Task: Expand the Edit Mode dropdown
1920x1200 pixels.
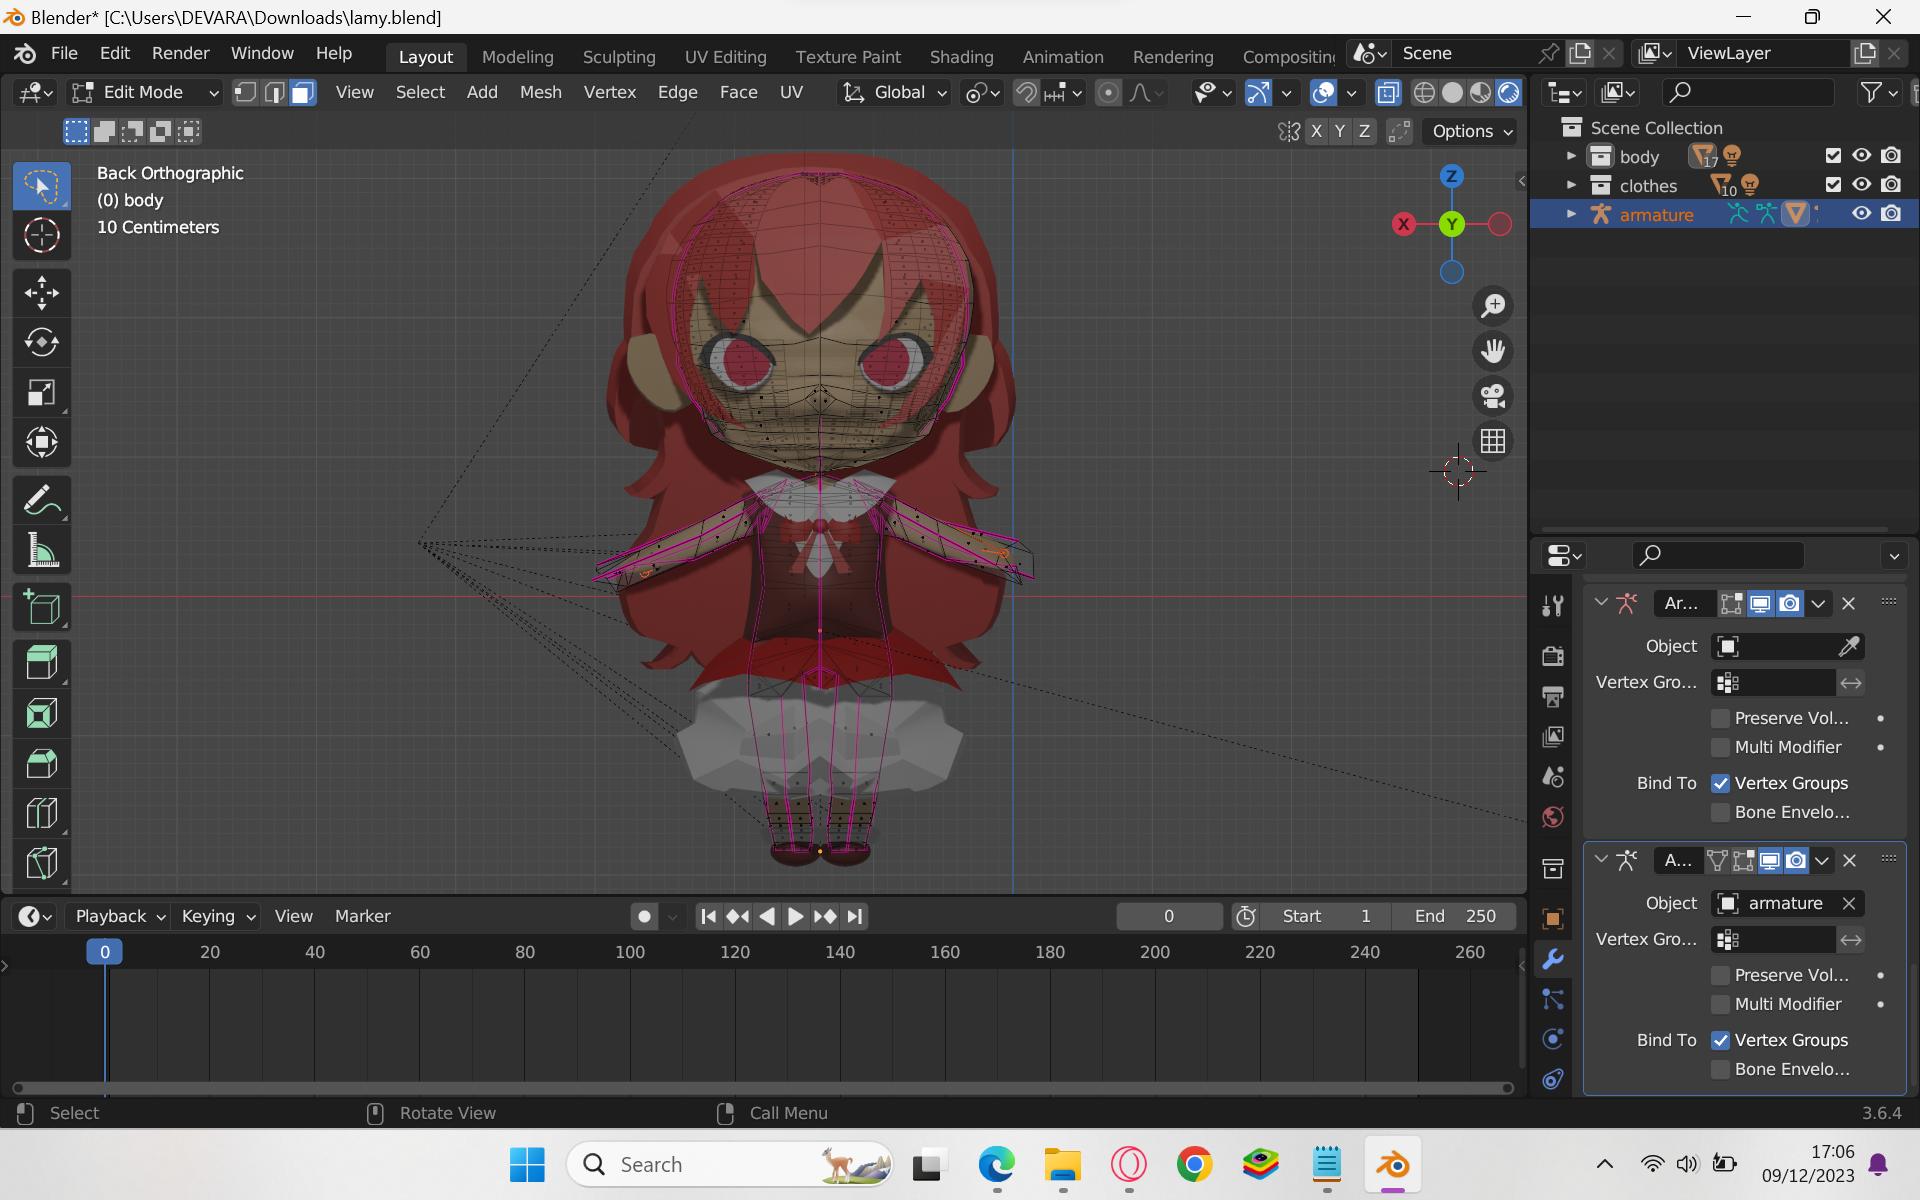Action: (145, 93)
